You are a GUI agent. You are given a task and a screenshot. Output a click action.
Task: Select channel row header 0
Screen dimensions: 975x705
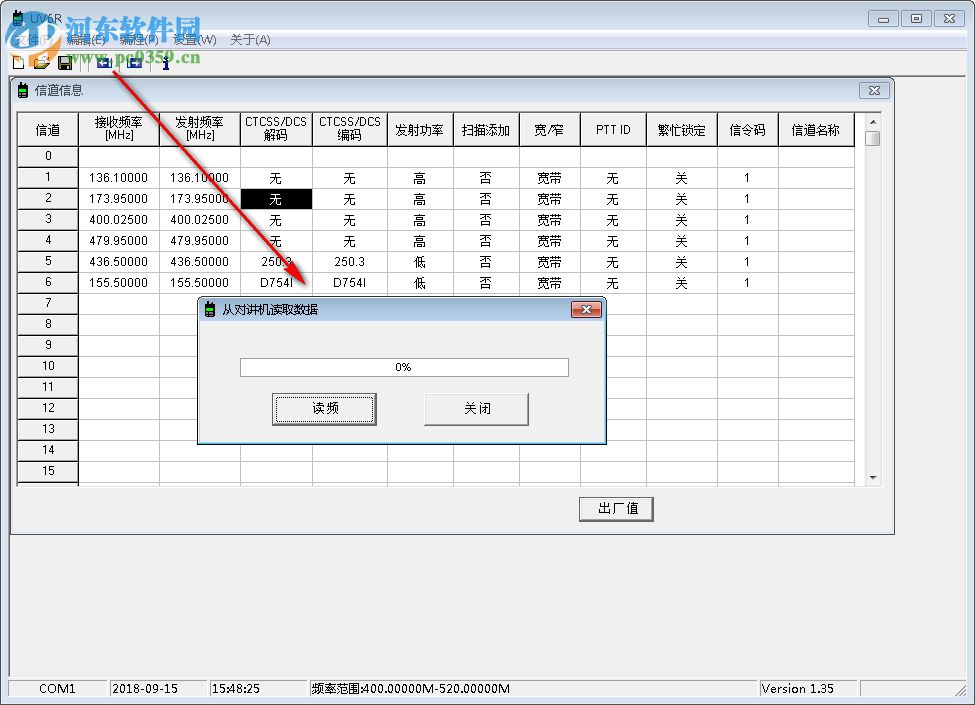48,156
